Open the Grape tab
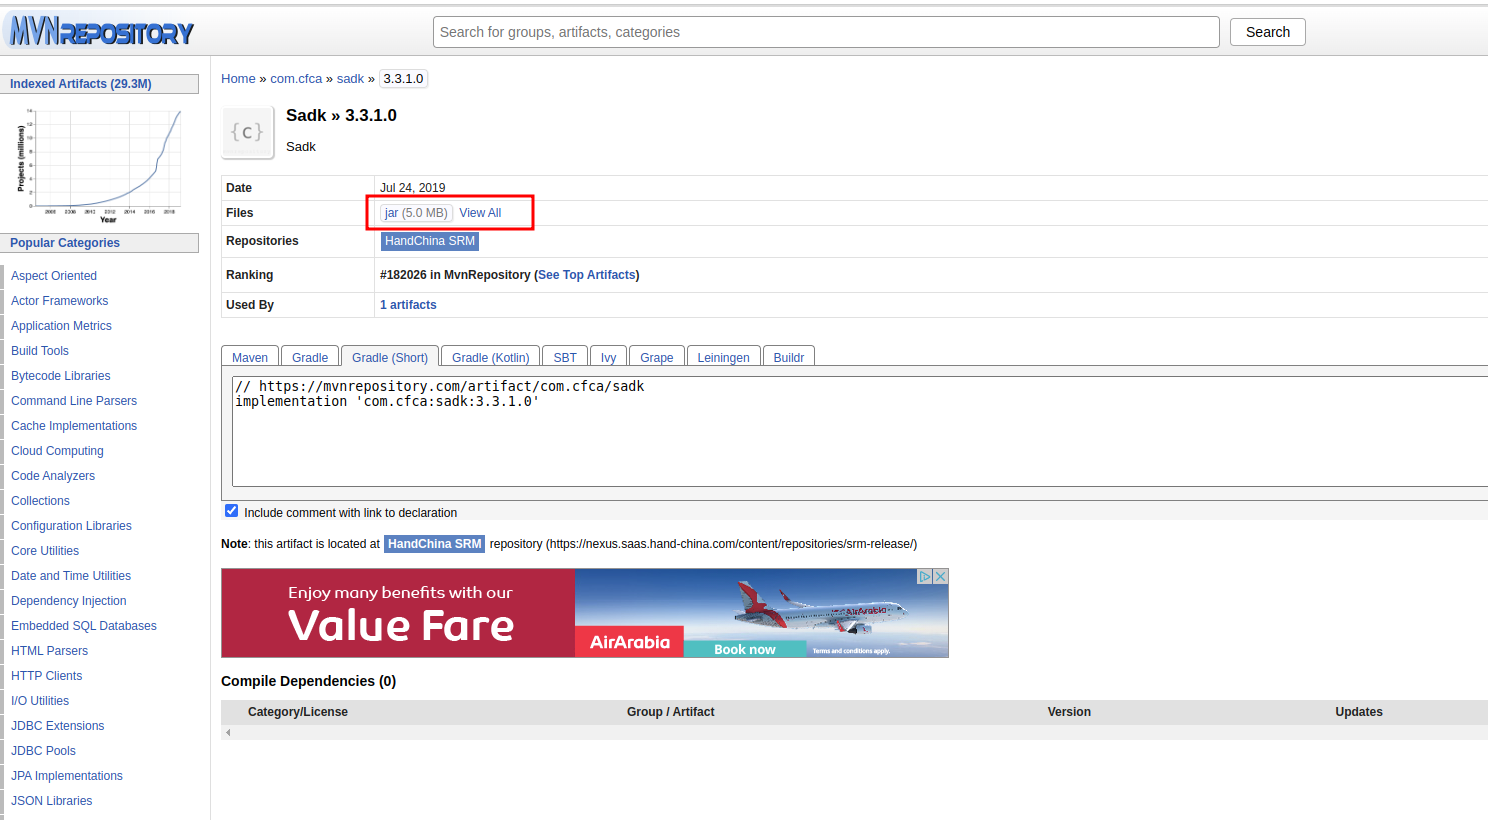Screen dimensions: 1488x820 [x=657, y=357]
